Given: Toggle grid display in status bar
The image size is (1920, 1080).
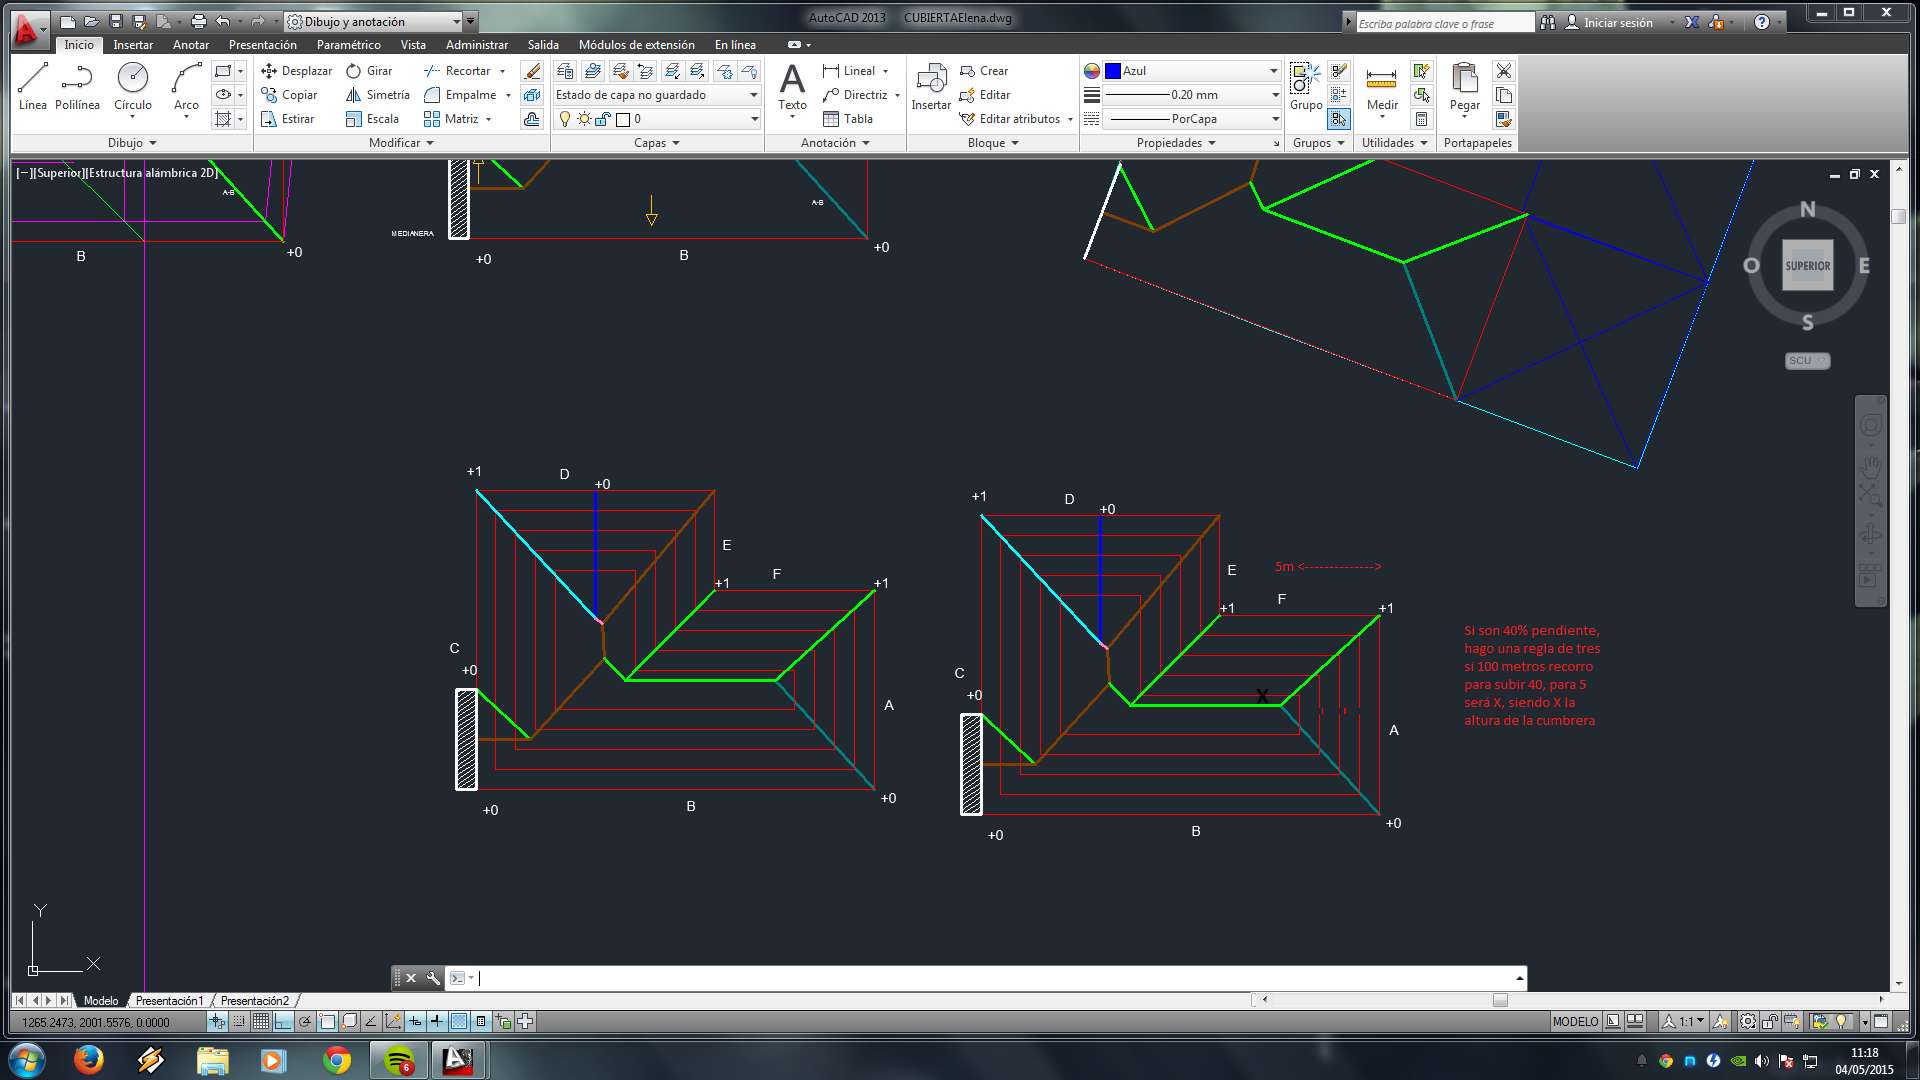Looking at the screenshot, I should pyautogui.click(x=261, y=1021).
